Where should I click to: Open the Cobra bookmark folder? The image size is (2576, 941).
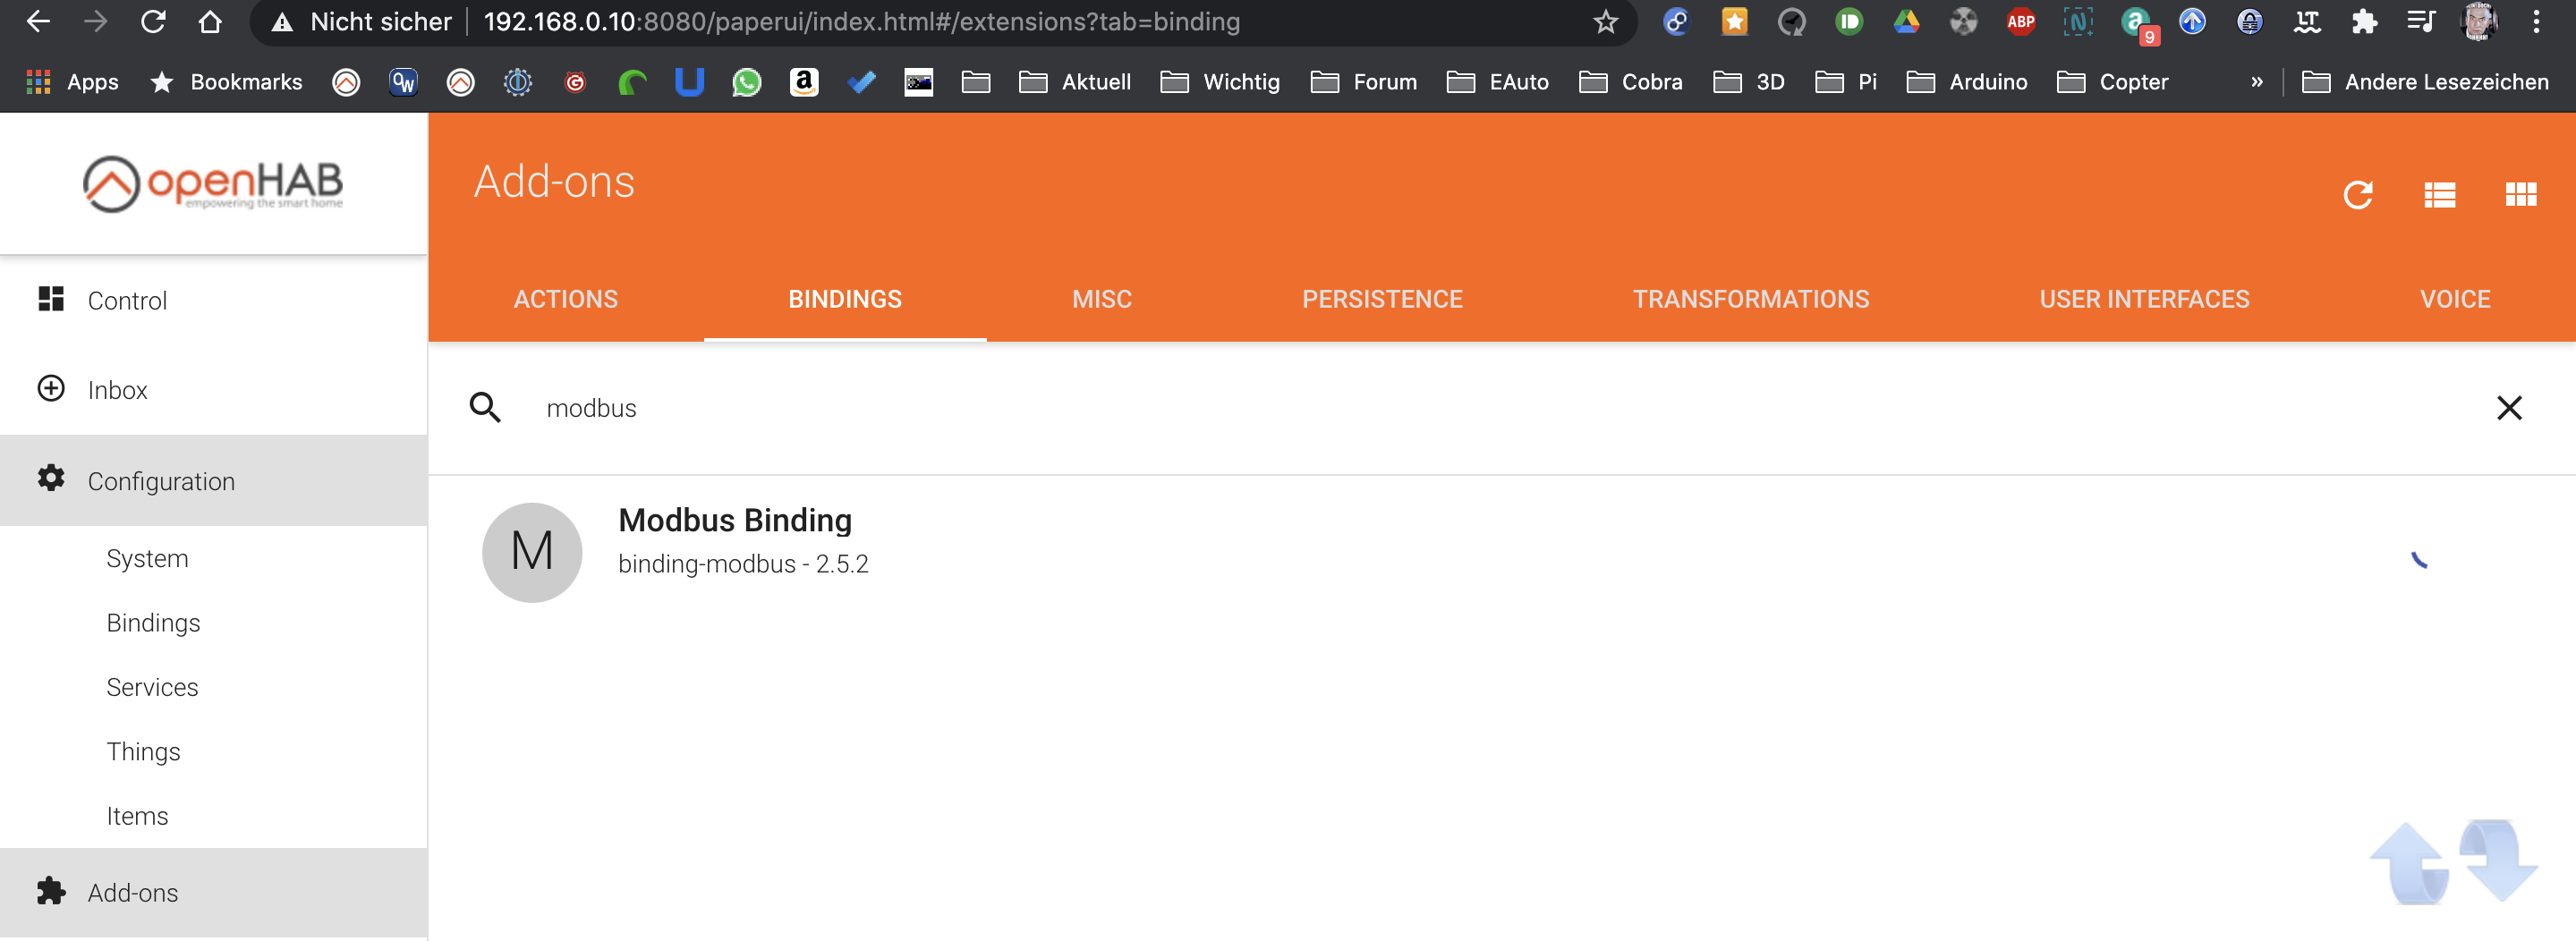click(x=1631, y=82)
